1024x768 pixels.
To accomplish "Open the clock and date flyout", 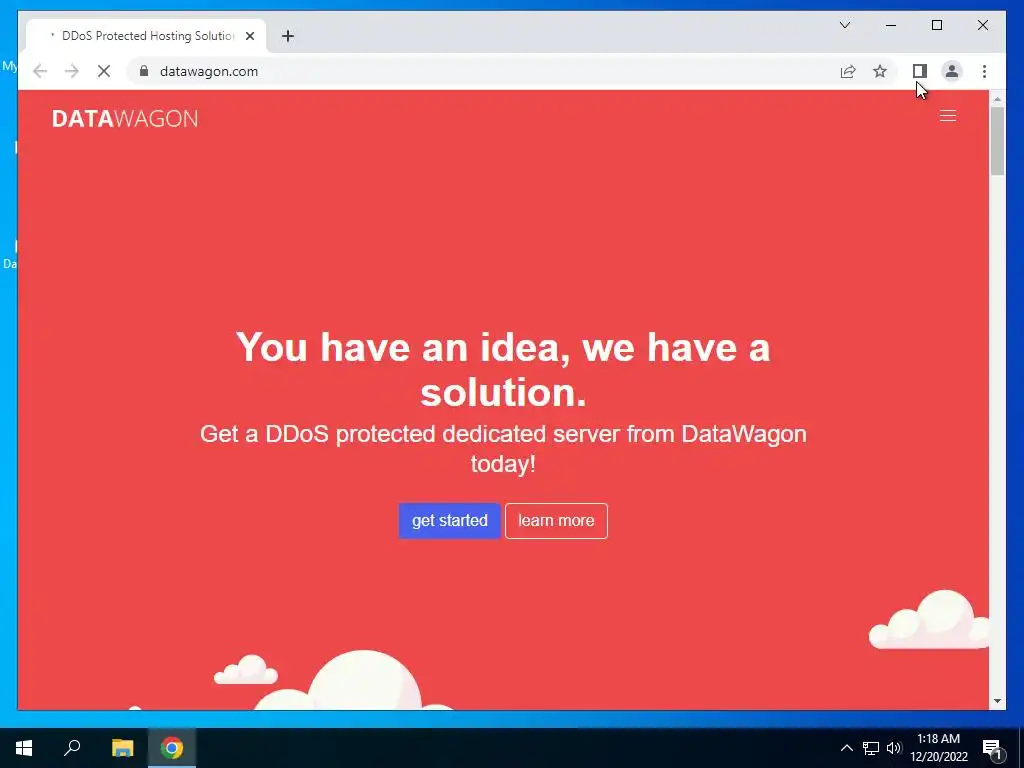I will (938, 748).
